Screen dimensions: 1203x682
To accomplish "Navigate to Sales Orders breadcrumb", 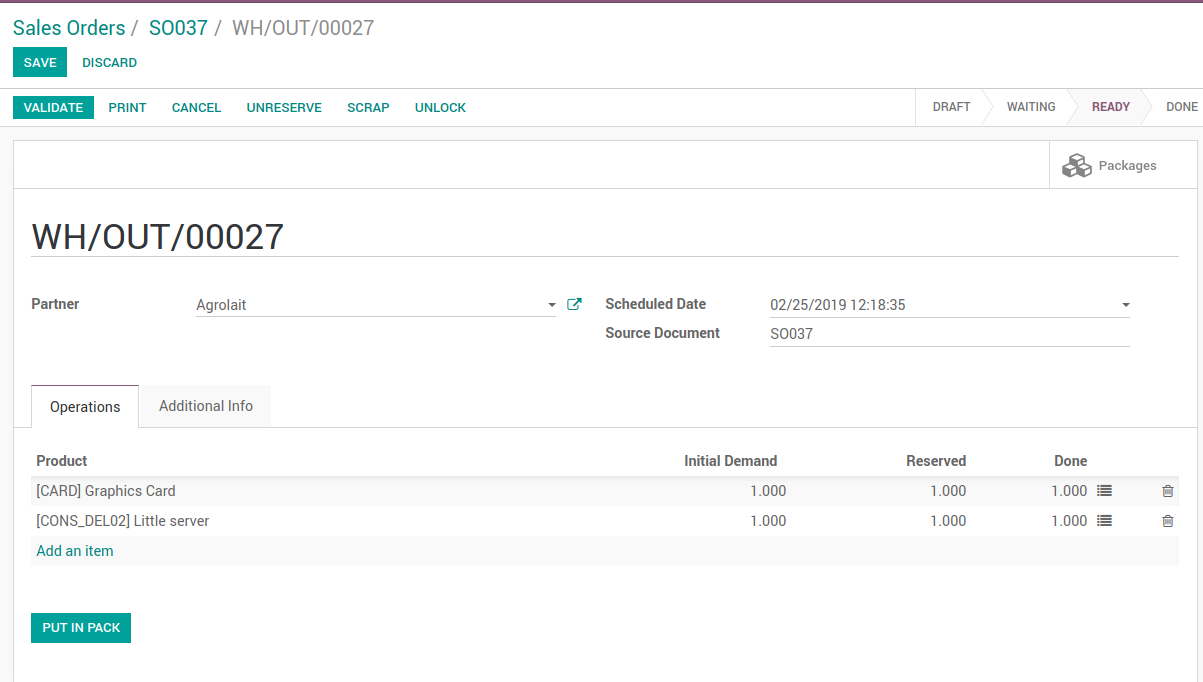I will pos(69,28).
